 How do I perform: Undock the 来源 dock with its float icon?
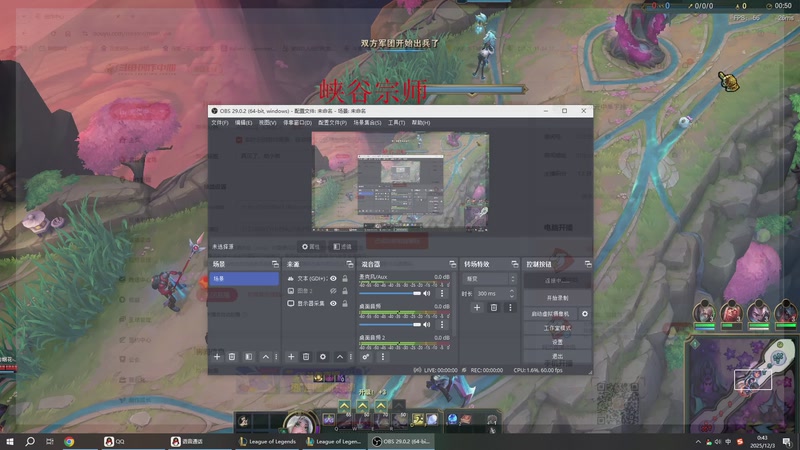pos(349,264)
